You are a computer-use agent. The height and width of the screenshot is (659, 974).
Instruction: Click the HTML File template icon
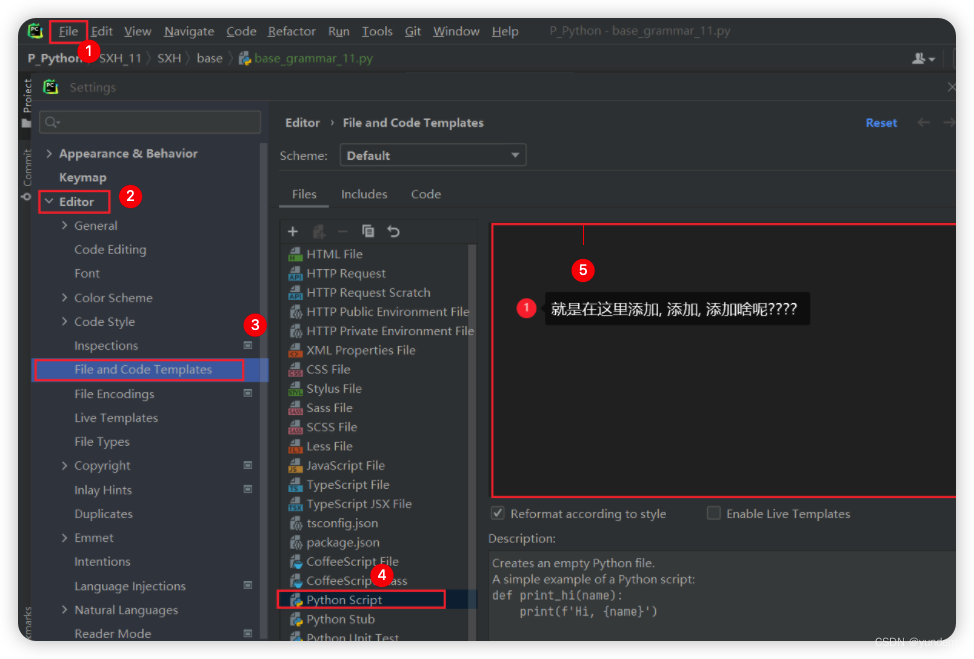tap(295, 254)
